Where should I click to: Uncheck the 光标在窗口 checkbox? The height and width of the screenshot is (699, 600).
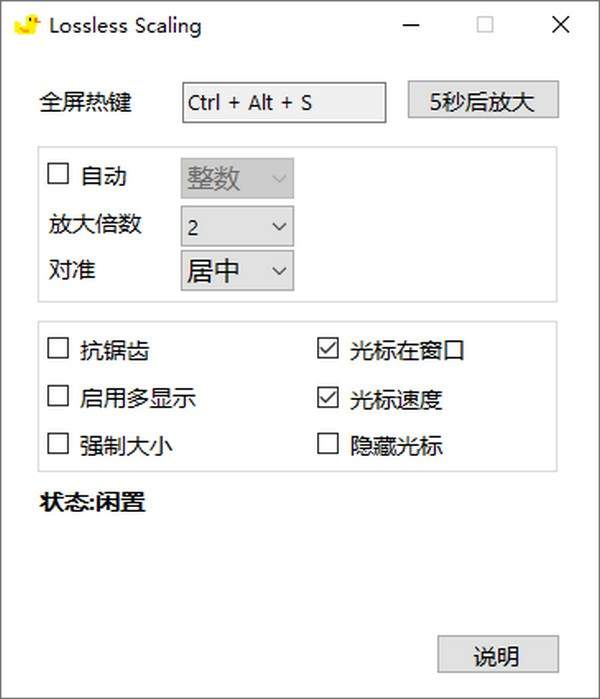[328, 349]
